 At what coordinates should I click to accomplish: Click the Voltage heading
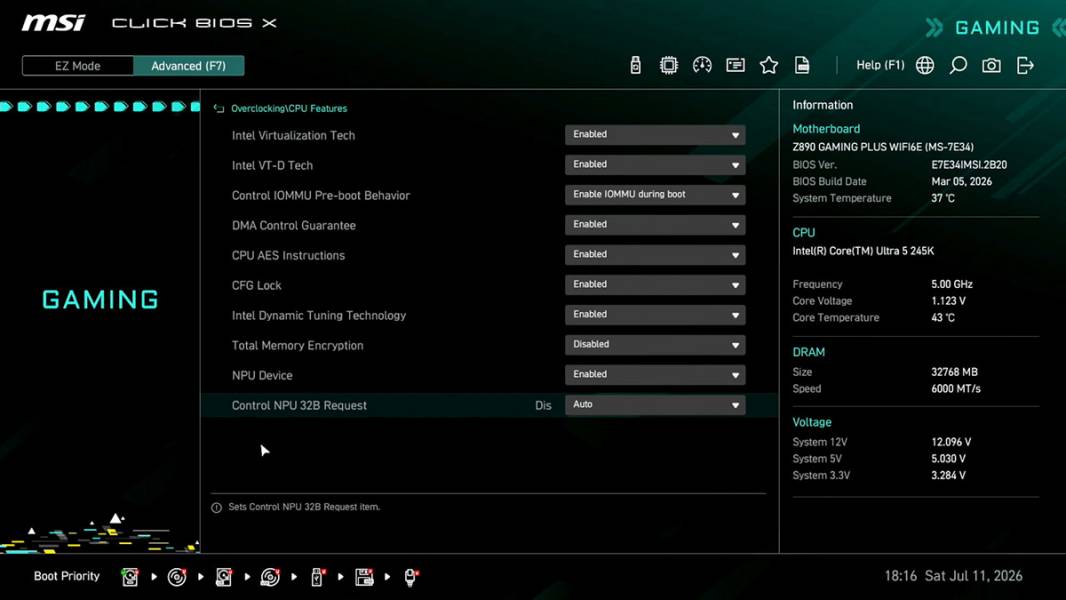click(x=812, y=422)
